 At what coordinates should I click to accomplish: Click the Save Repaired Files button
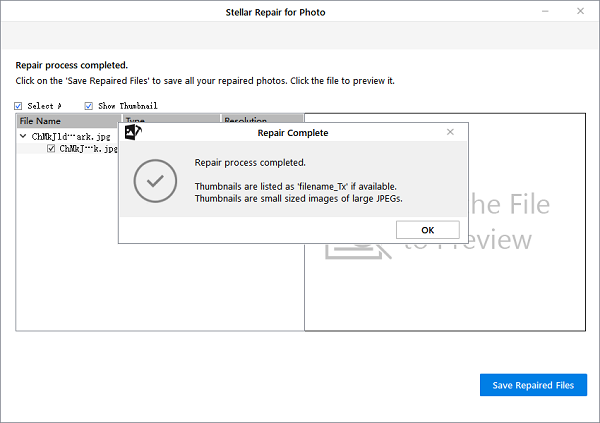click(533, 385)
